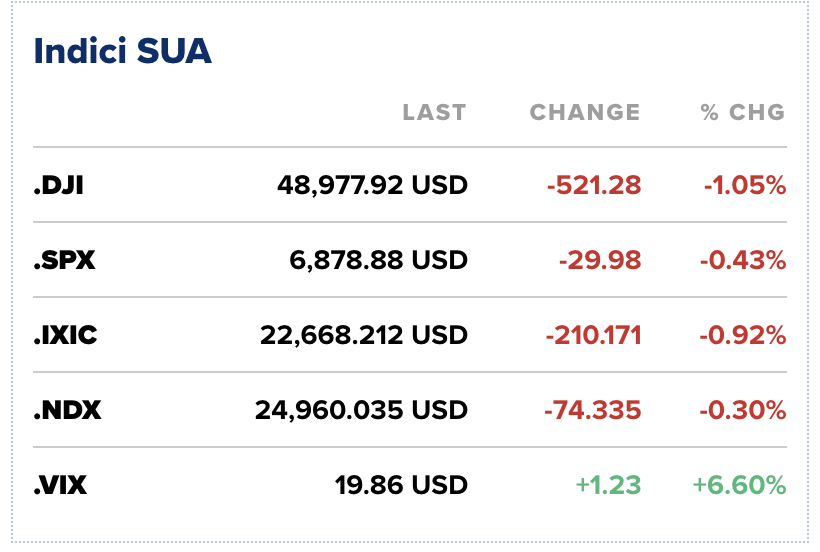
Task: Open the .DJI index link
Action: point(58,185)
